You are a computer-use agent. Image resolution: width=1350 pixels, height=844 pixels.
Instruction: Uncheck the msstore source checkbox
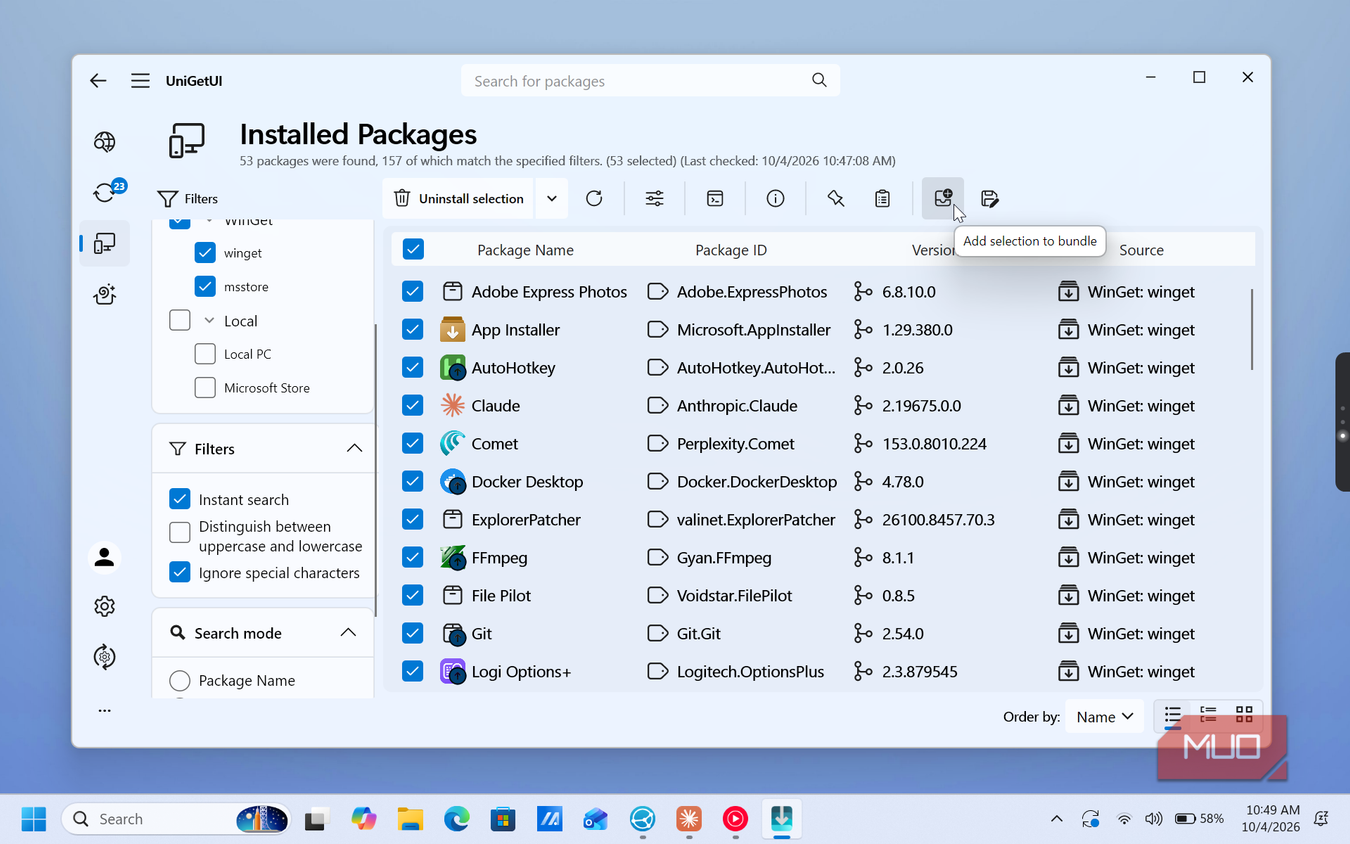pos(205,287)
